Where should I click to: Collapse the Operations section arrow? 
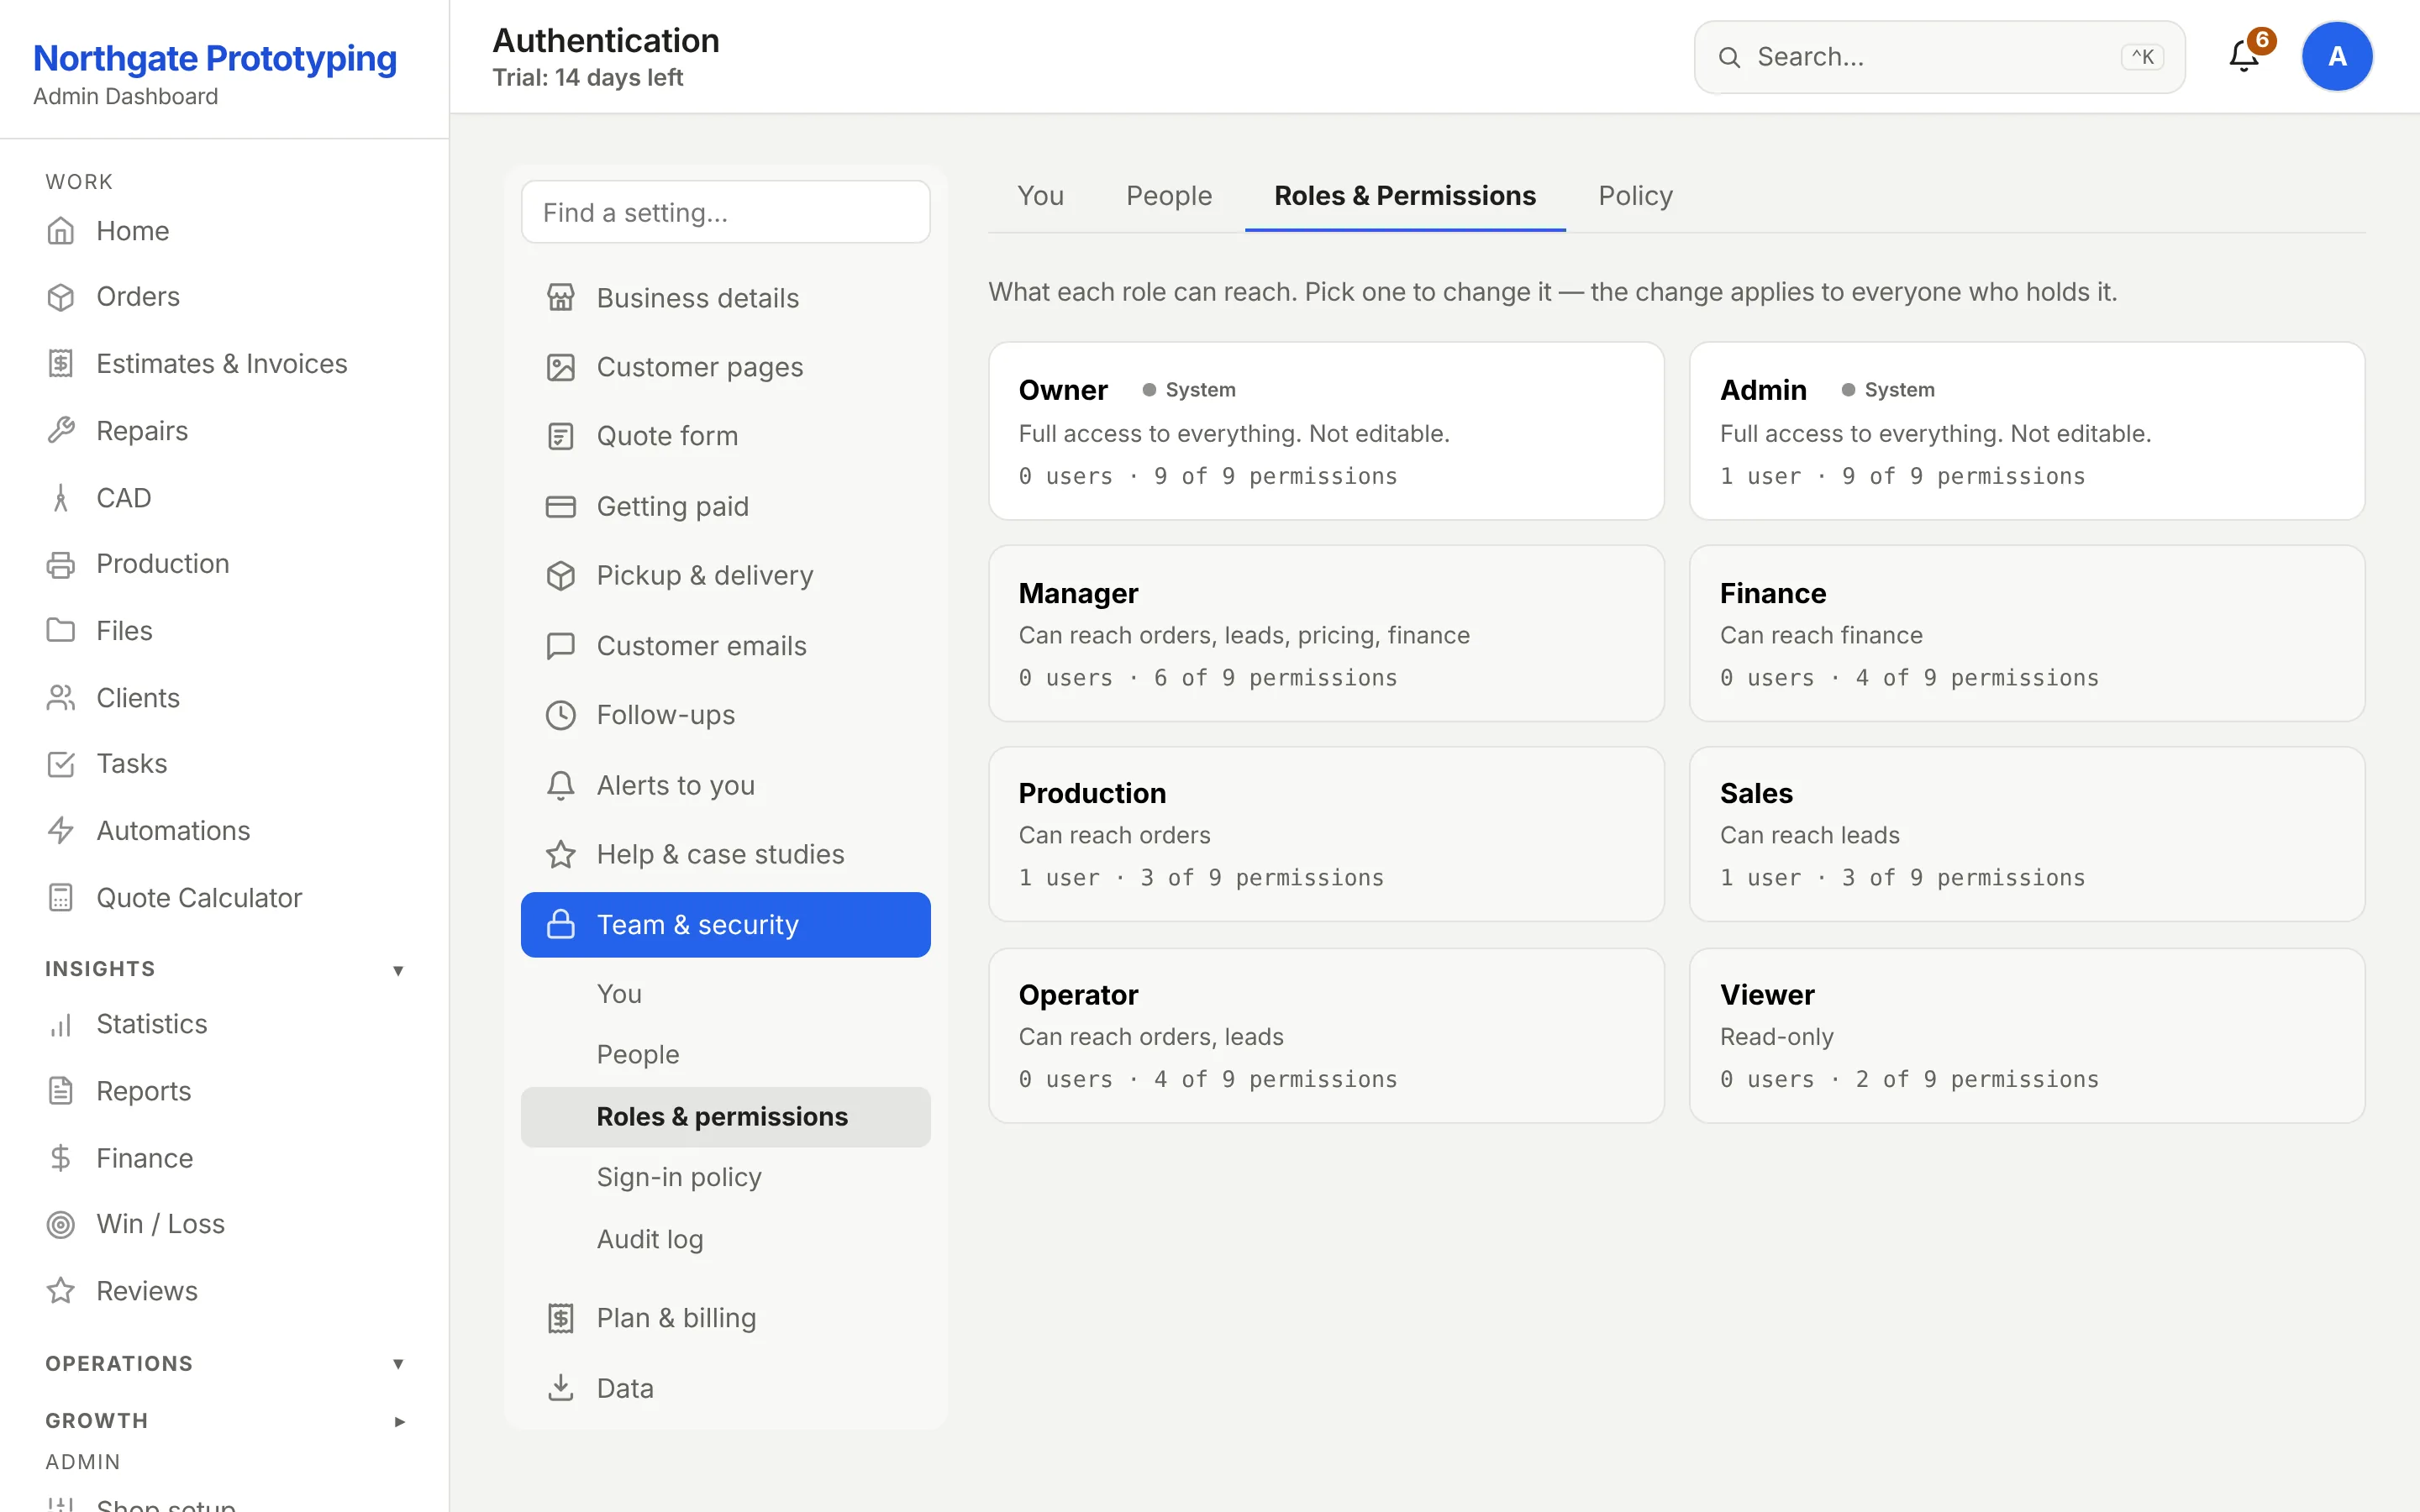[x=398, y=1364]
